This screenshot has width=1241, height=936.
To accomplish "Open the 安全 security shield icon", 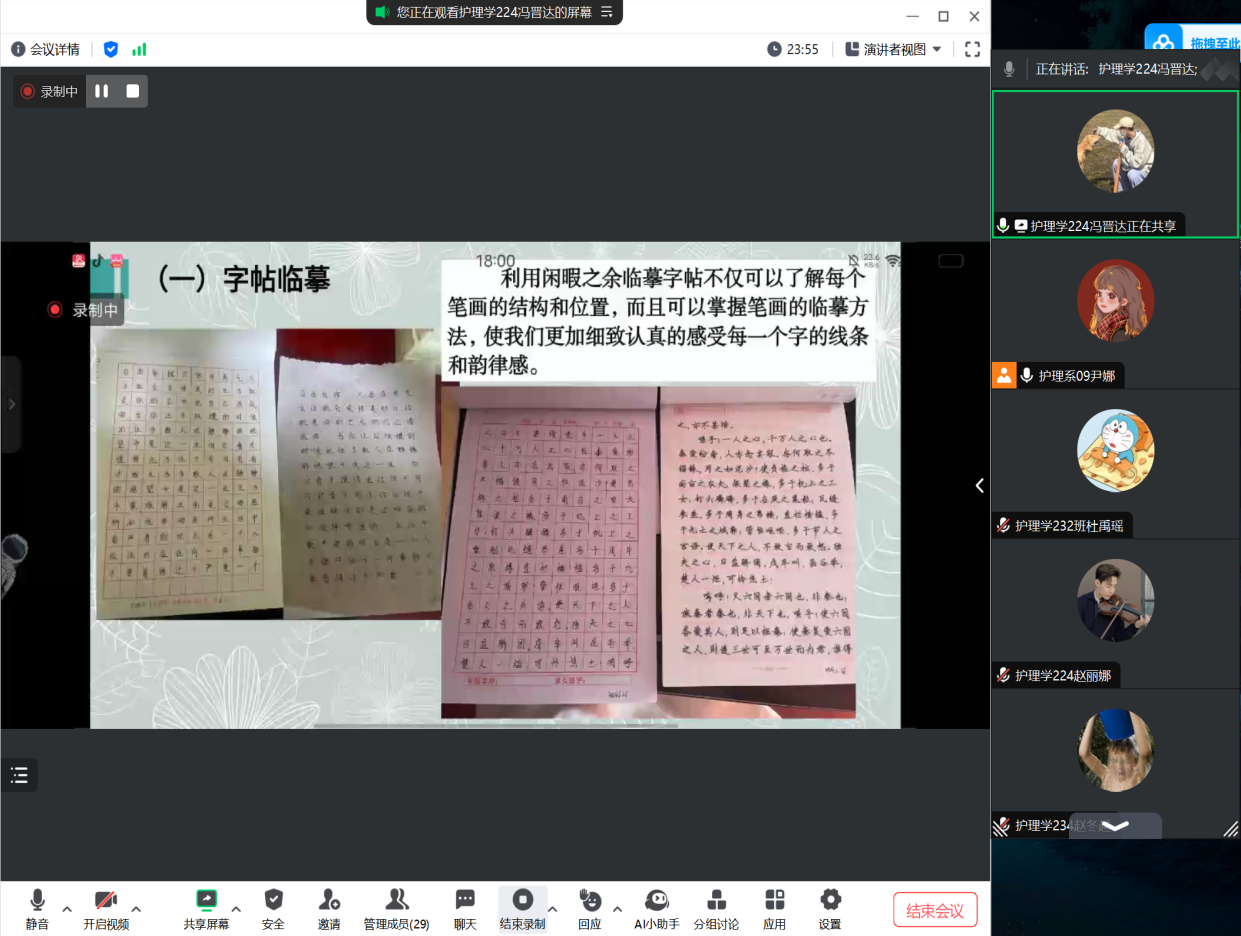I will [x=273, y=908].
